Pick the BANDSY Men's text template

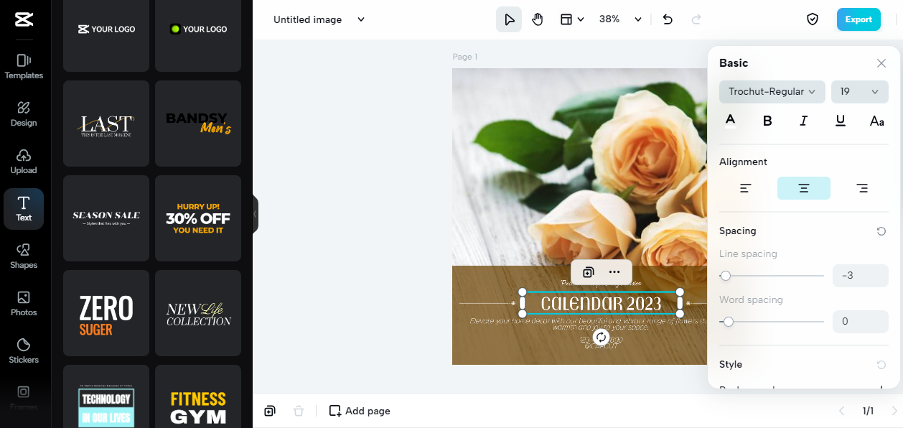198,123
